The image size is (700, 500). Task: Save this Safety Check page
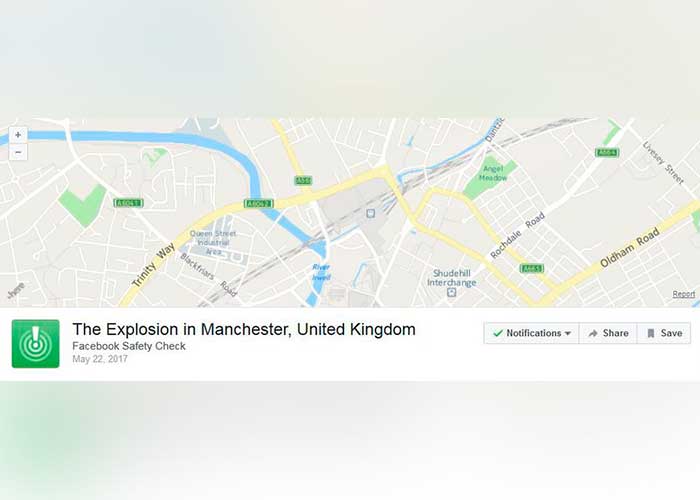tap(664, 333)
